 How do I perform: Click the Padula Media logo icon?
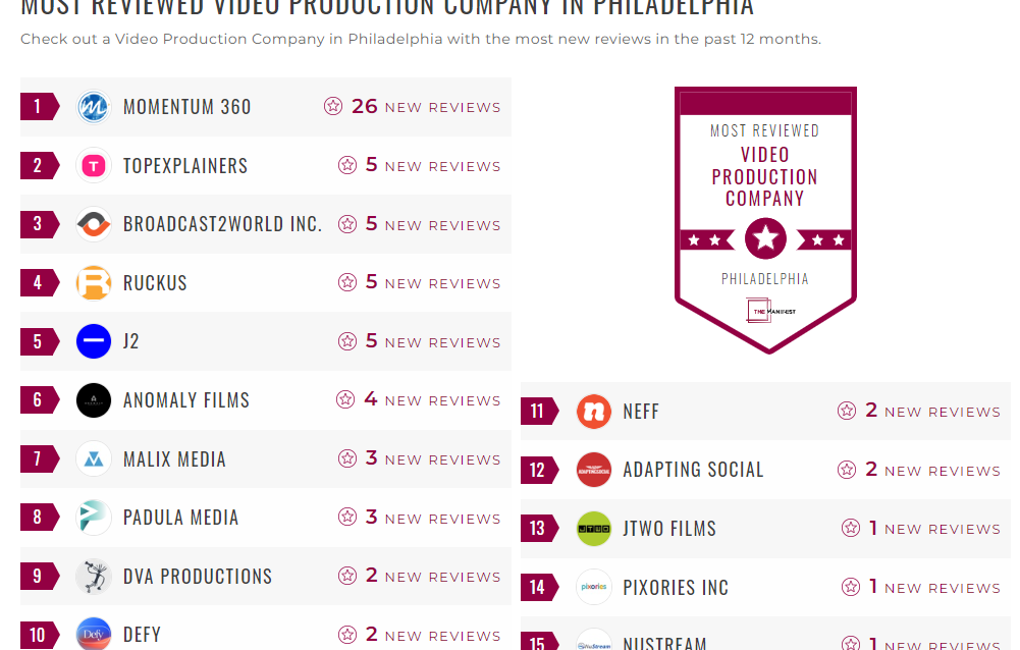tap(93, 517)
